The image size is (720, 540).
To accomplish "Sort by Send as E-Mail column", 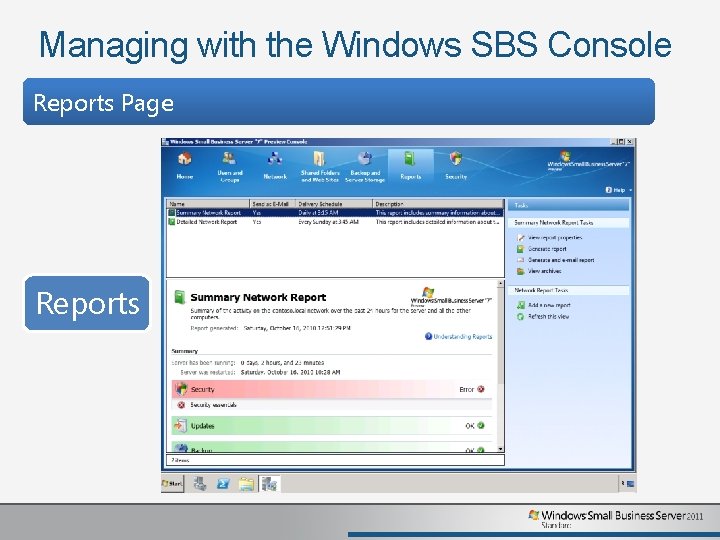I will pyautogui.click(x=273, y=203).
